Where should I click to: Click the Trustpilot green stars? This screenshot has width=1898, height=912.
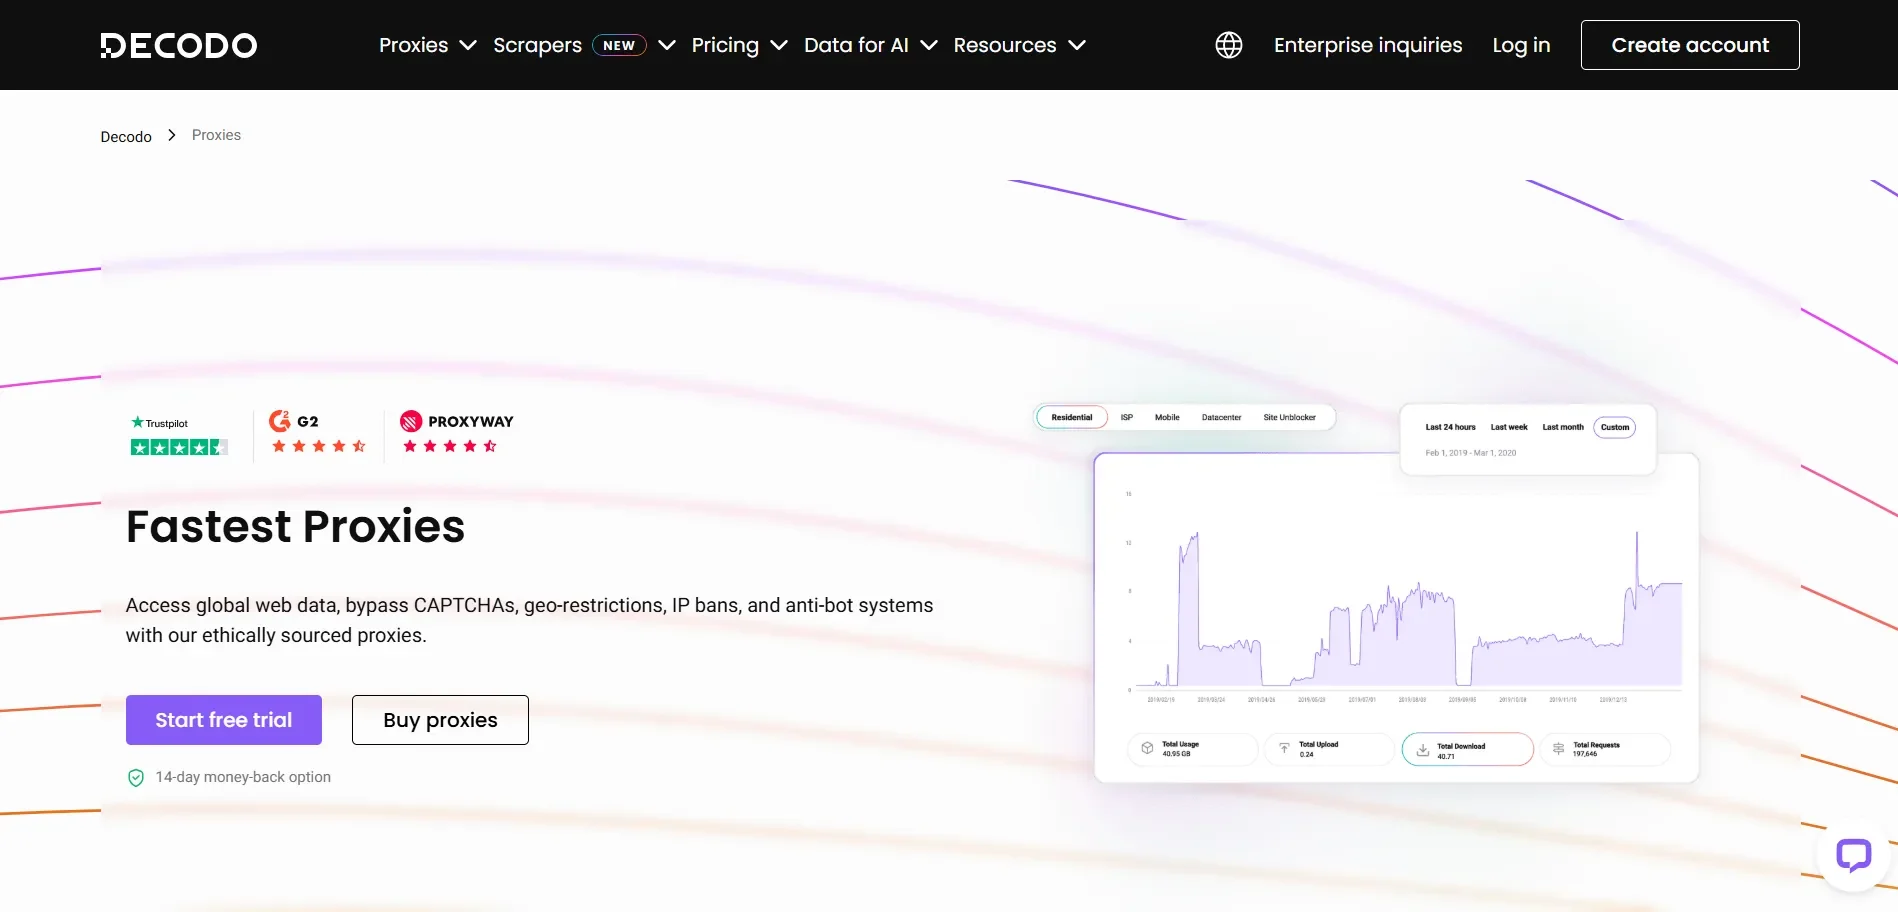point(179,447)
